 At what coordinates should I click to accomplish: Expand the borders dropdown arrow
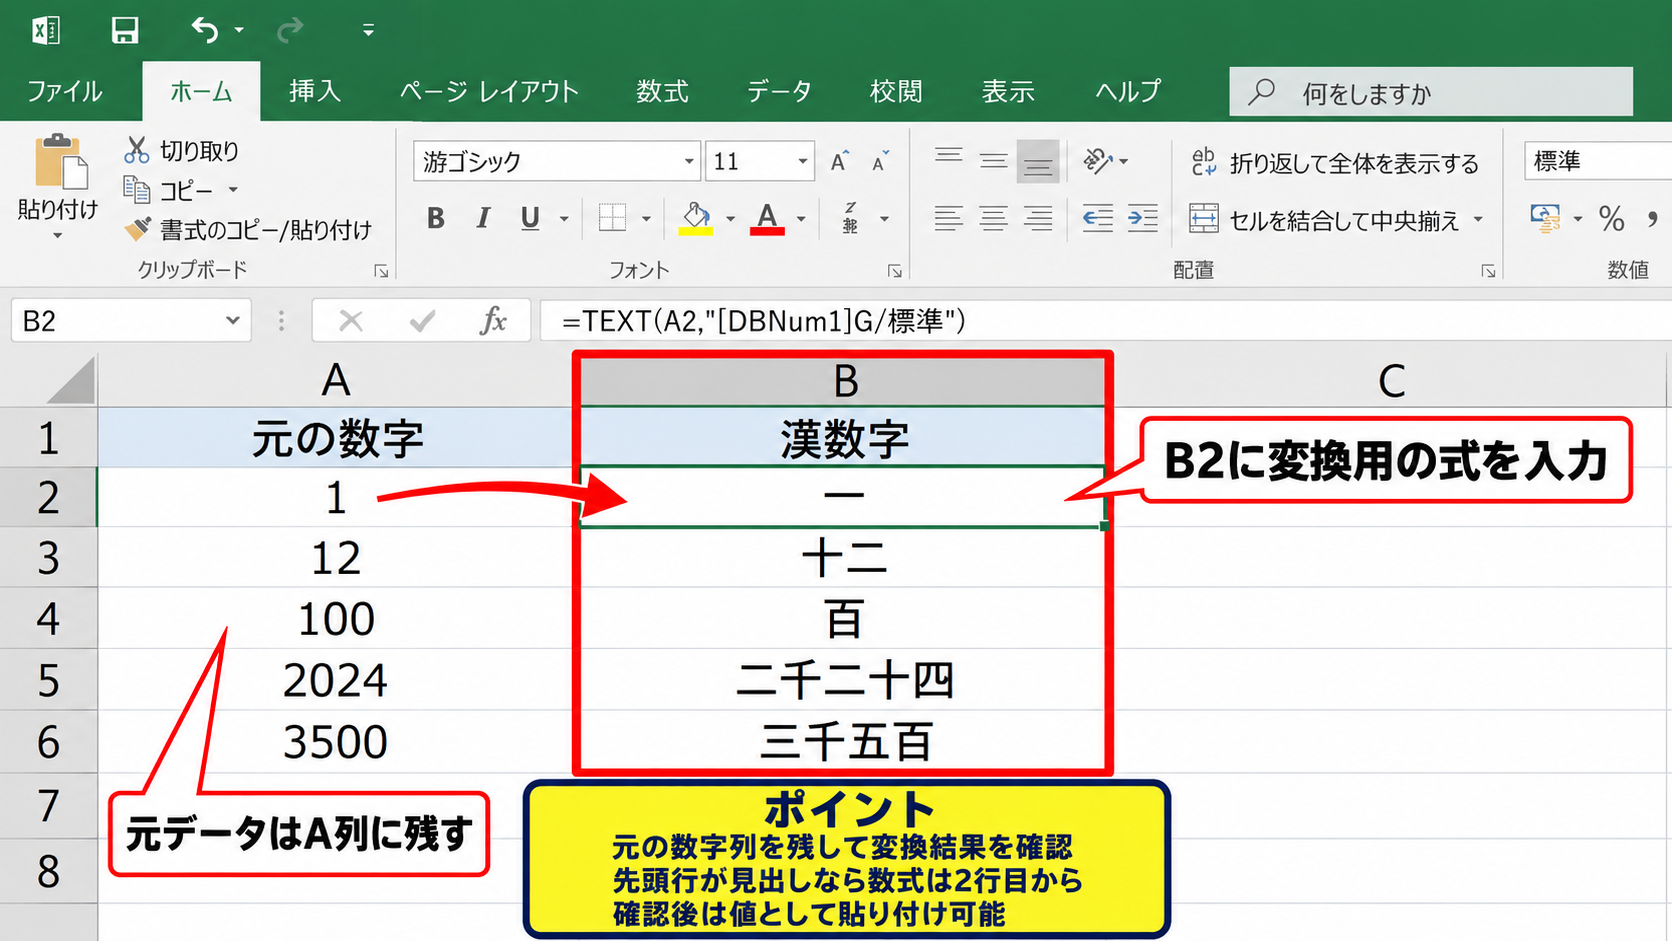pyautogui.click(x=646, y=219)
